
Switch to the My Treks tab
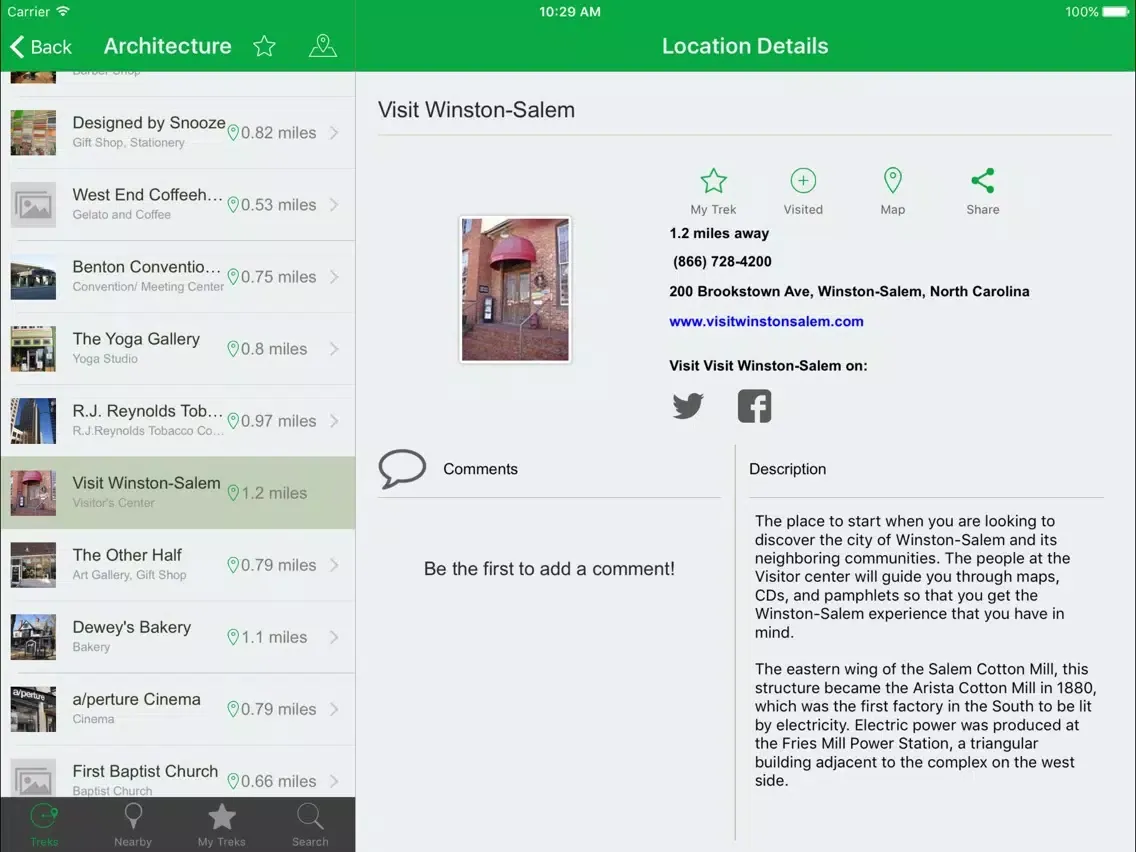pyautogui.click(x=222, y=825)
